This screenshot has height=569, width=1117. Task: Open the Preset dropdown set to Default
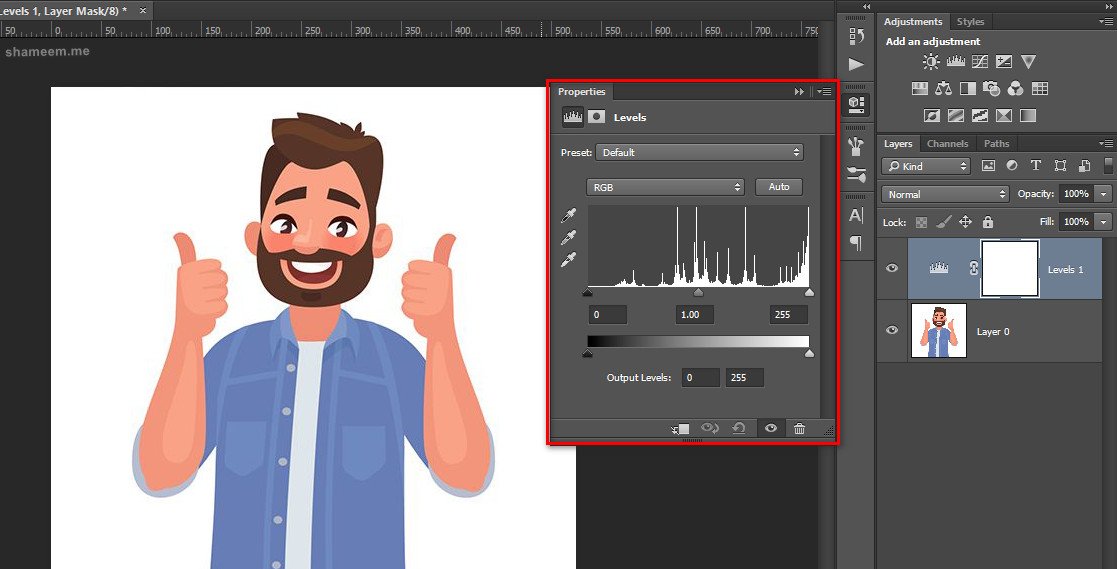point(699,153)
